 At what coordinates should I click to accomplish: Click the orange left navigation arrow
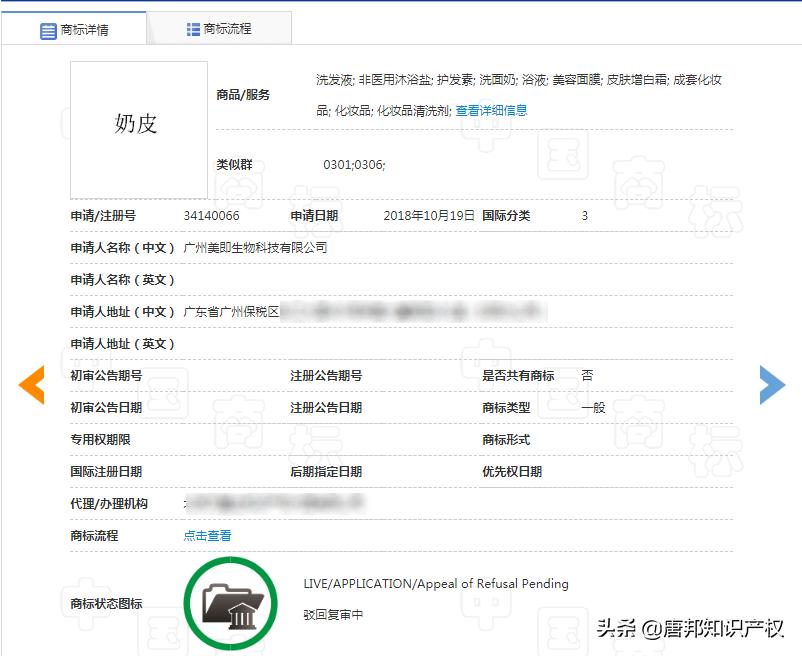[x=31, y=384]
